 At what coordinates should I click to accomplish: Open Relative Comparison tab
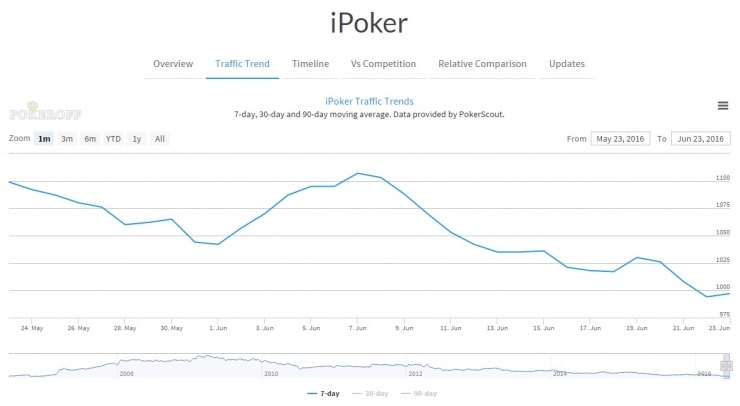[x=482, y=64]
